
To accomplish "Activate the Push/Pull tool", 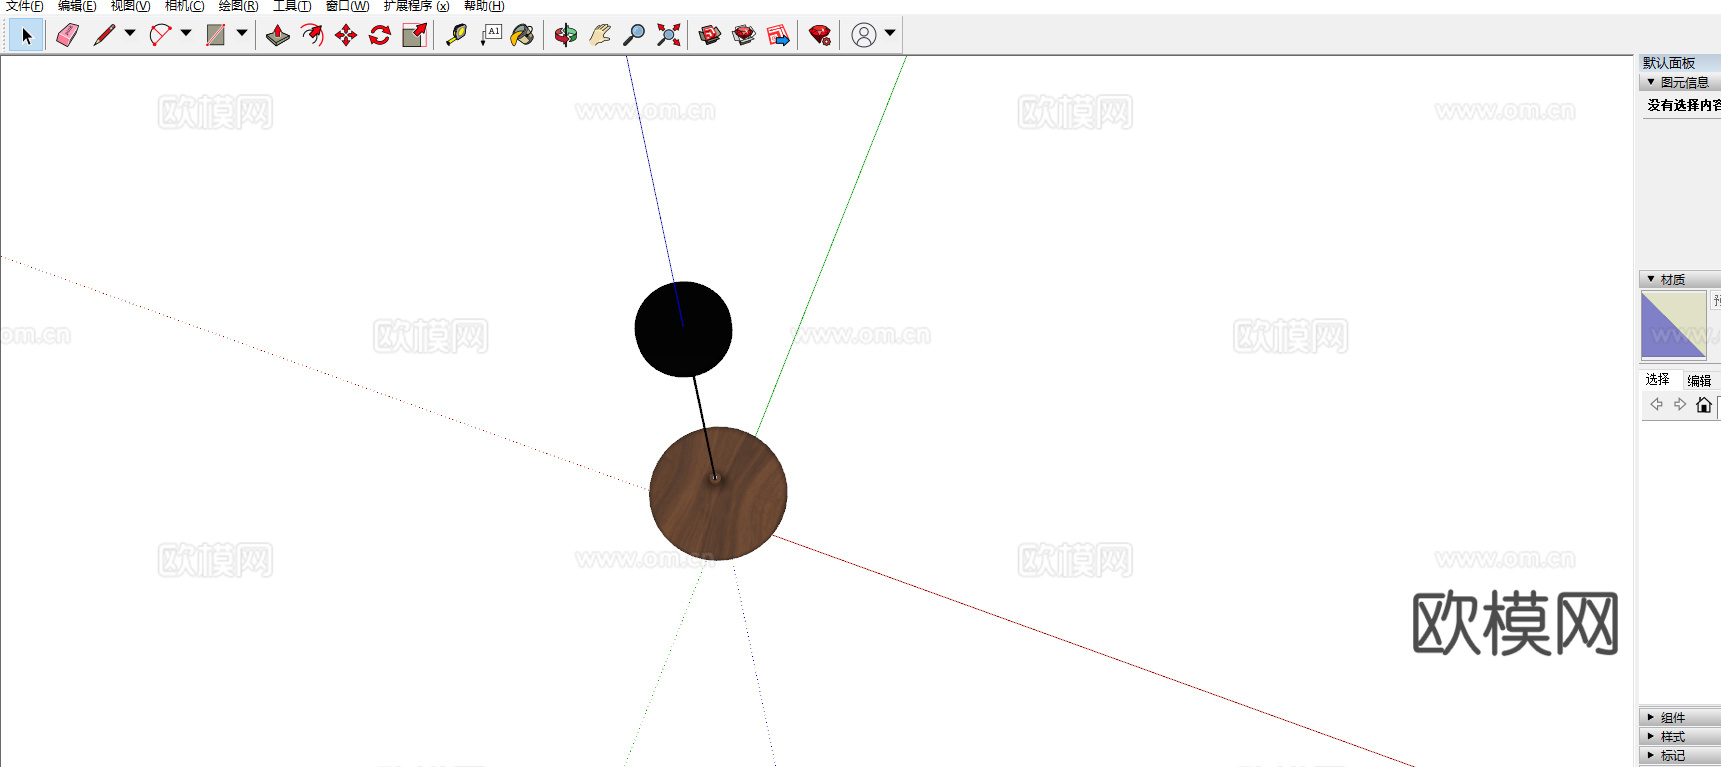I will point(278,35).
